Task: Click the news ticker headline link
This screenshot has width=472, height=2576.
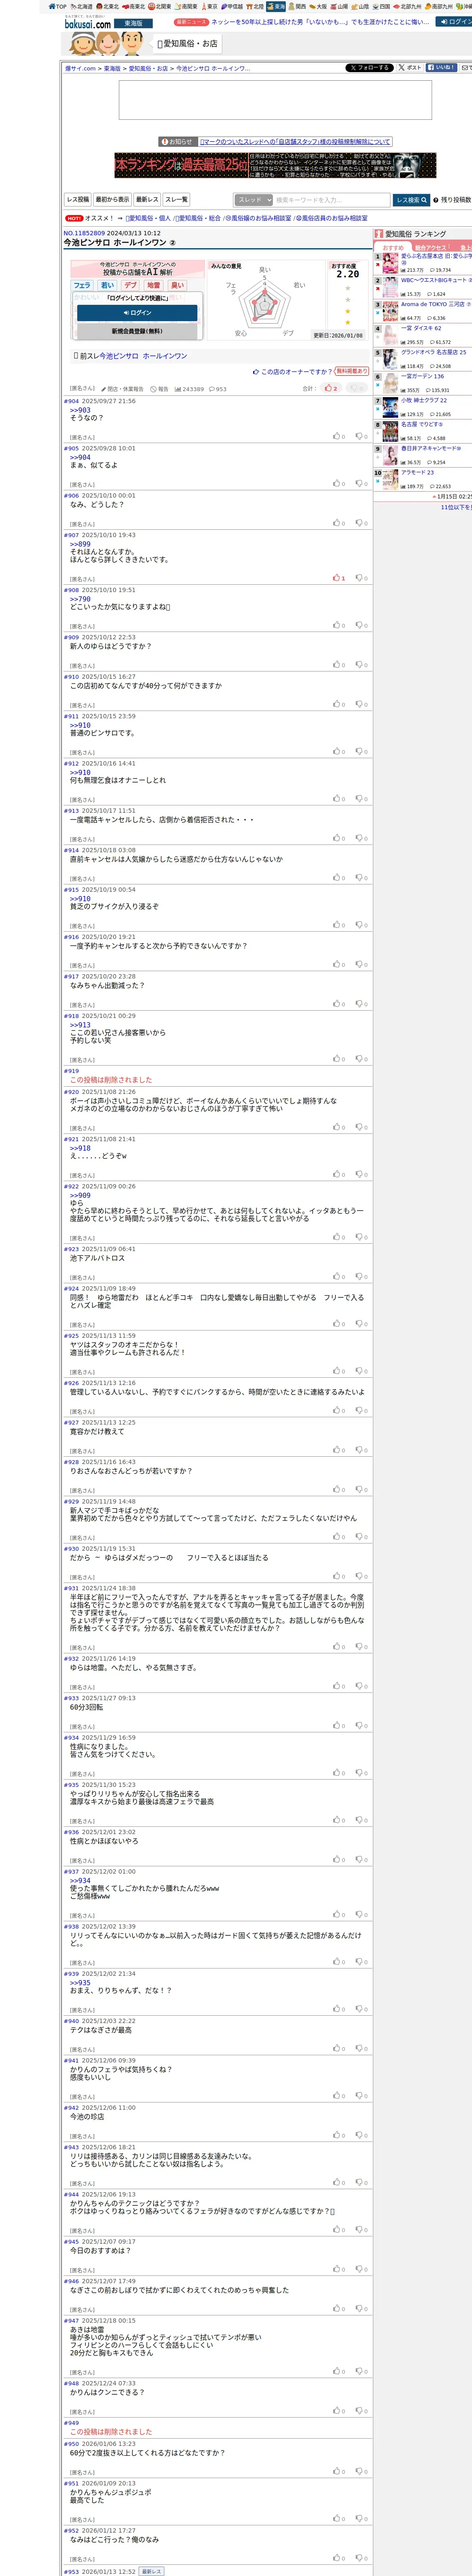Action: coord(321,21)
